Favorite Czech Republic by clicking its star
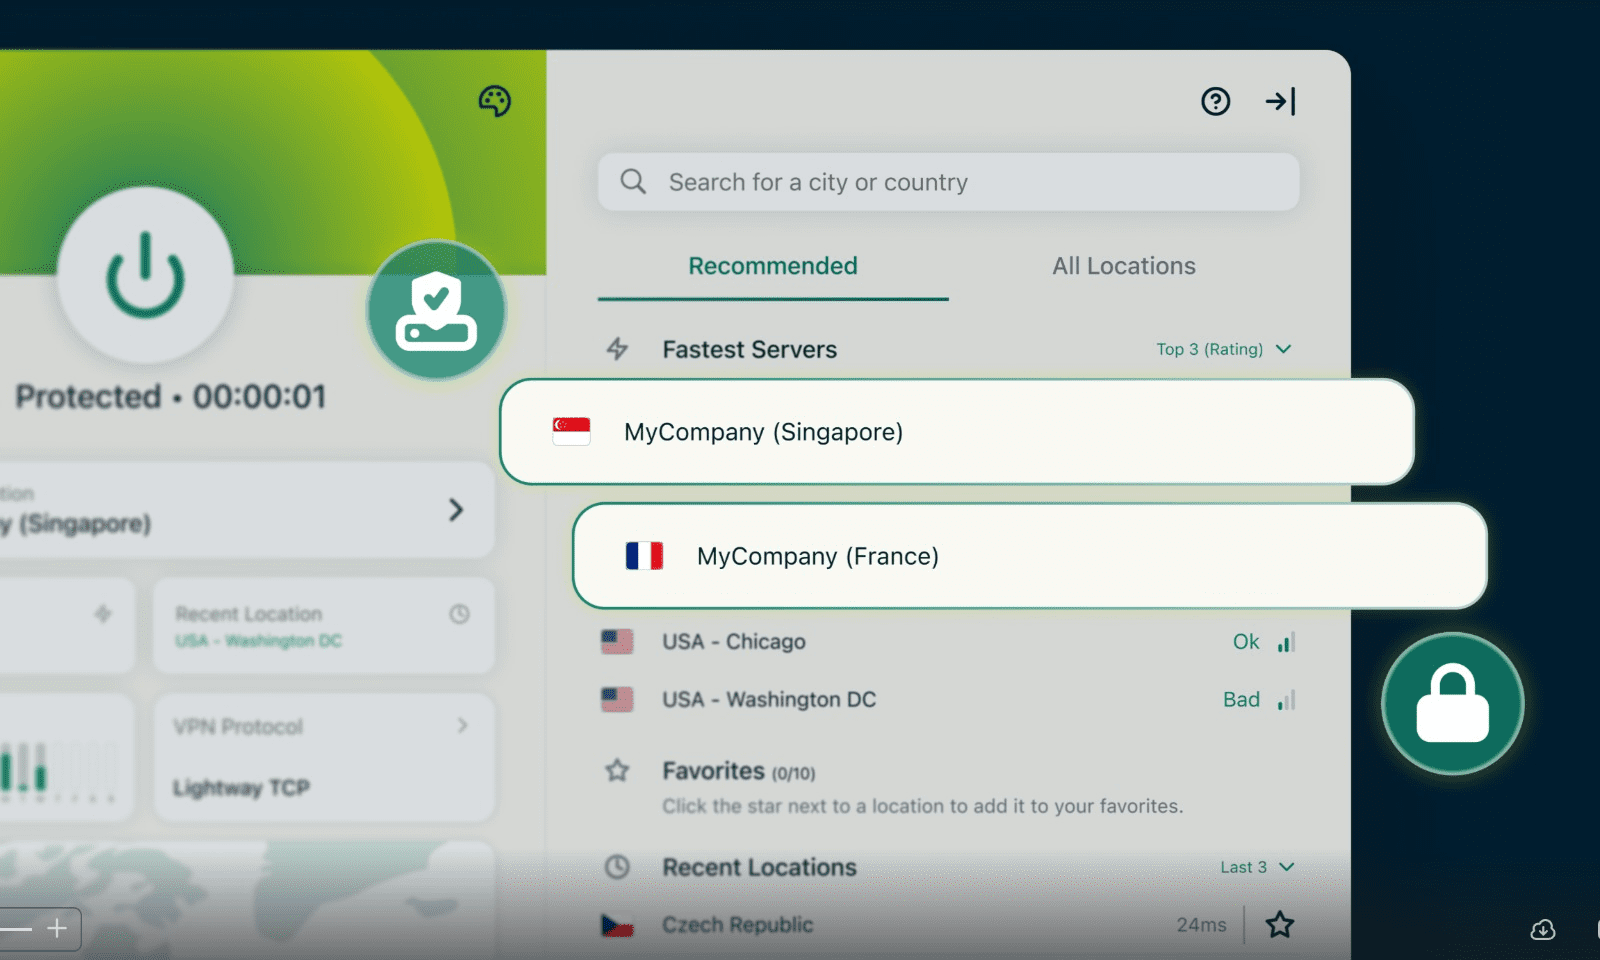This screenshot has height=960, width=1600. click(x=1279, y=925)
